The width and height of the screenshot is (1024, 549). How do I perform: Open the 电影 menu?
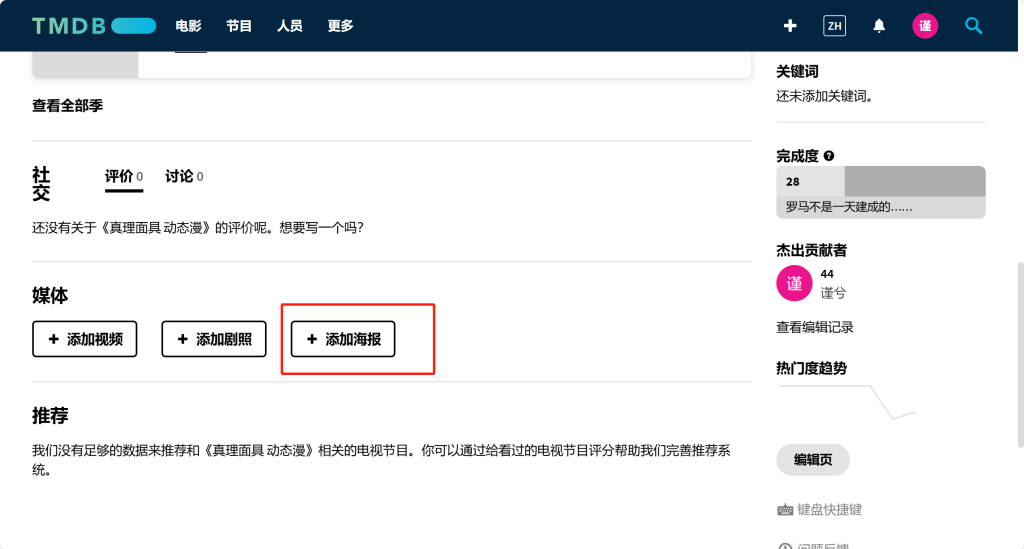pyautogui.click(x=188, y=26)
